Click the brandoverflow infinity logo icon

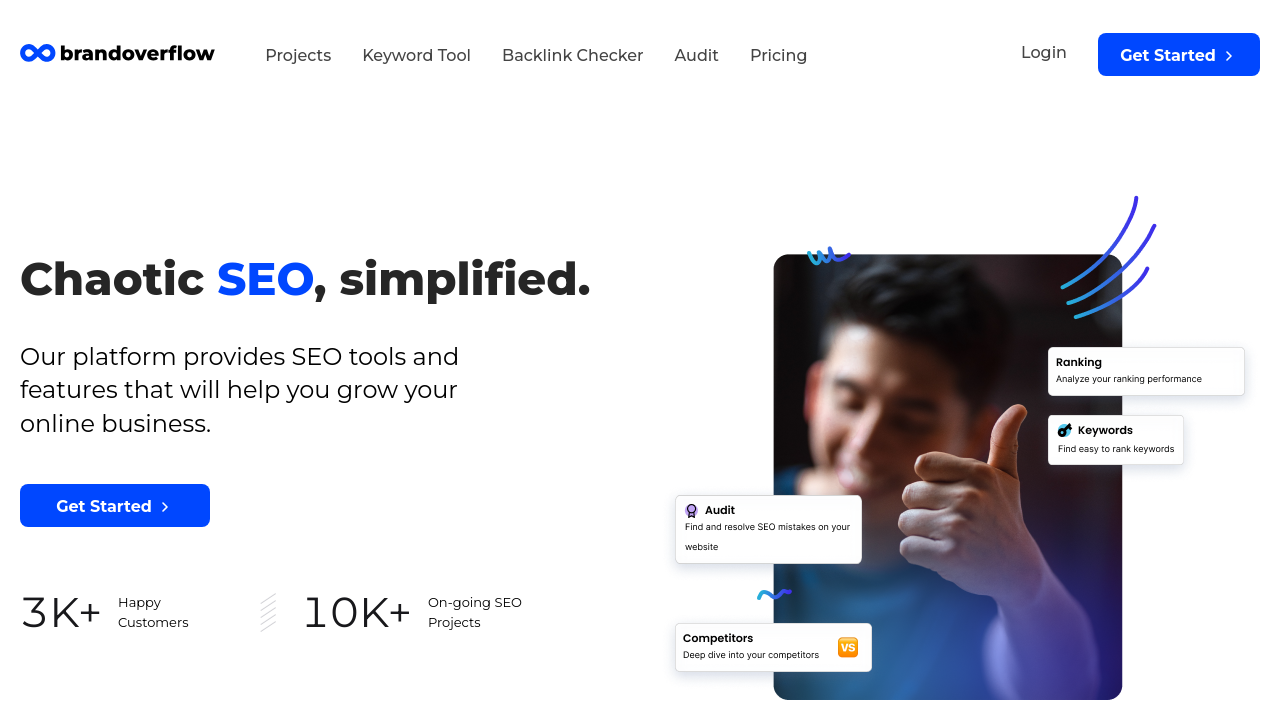(x=38, y=53)
